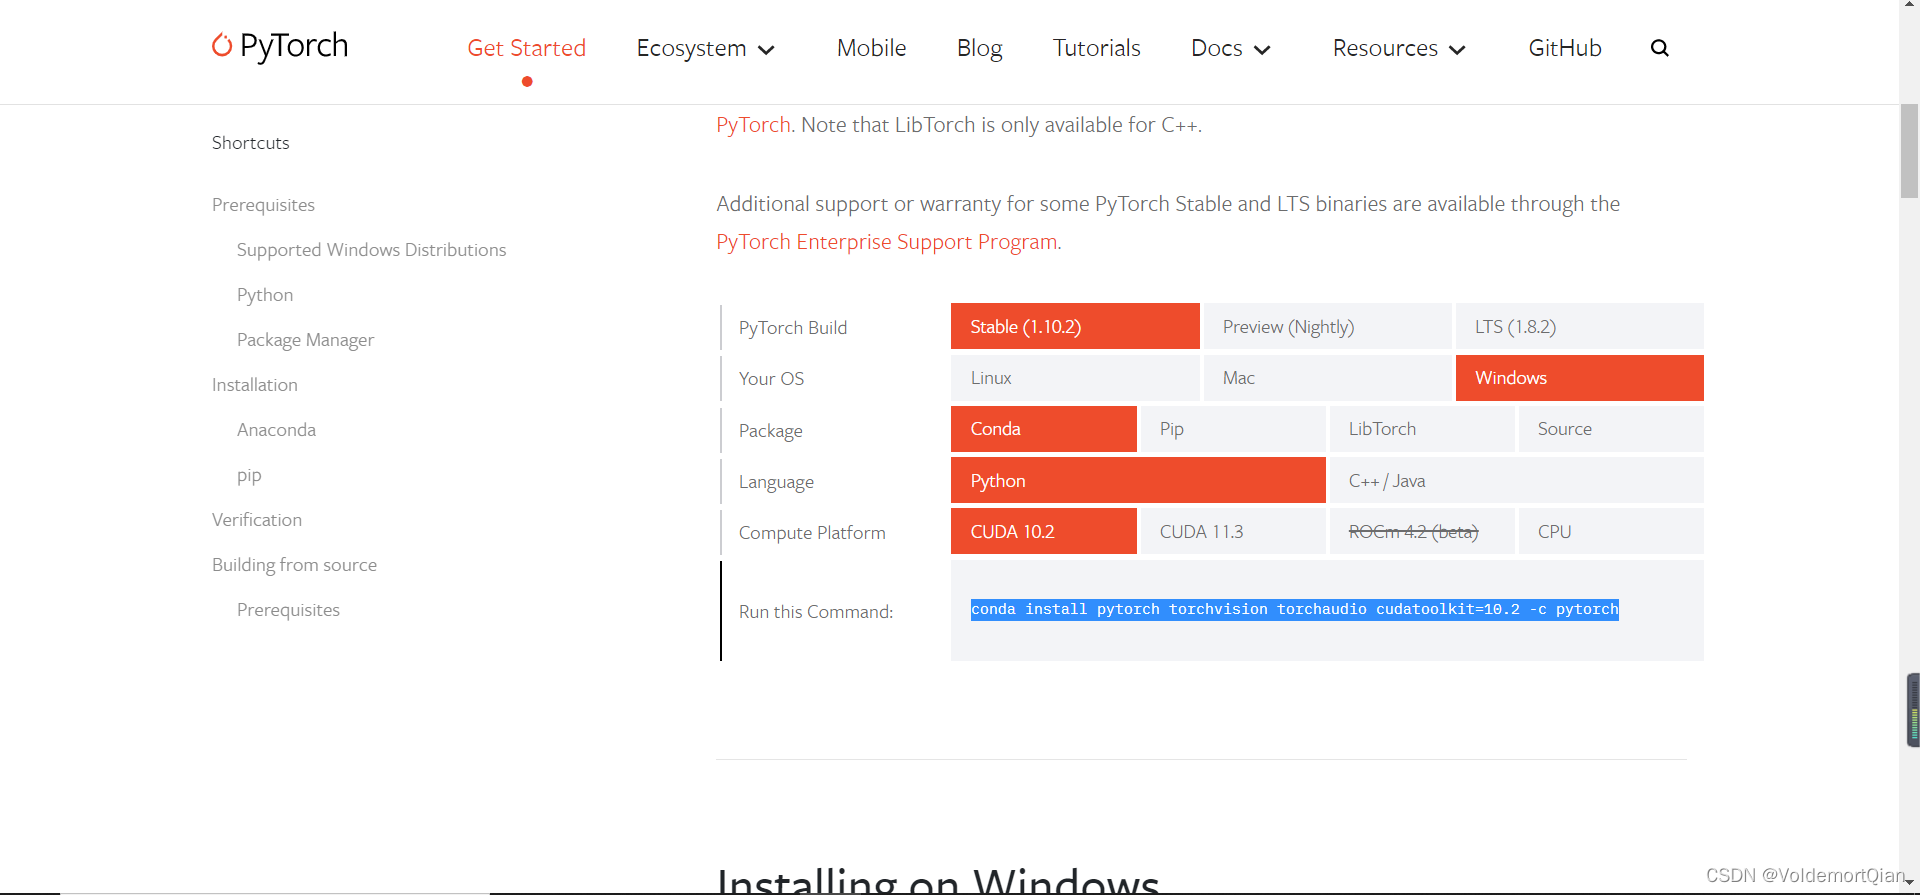Viewport: 1920px width, 895px height.
Task: Go to the Installation shortcut
Action: point(255,385)
